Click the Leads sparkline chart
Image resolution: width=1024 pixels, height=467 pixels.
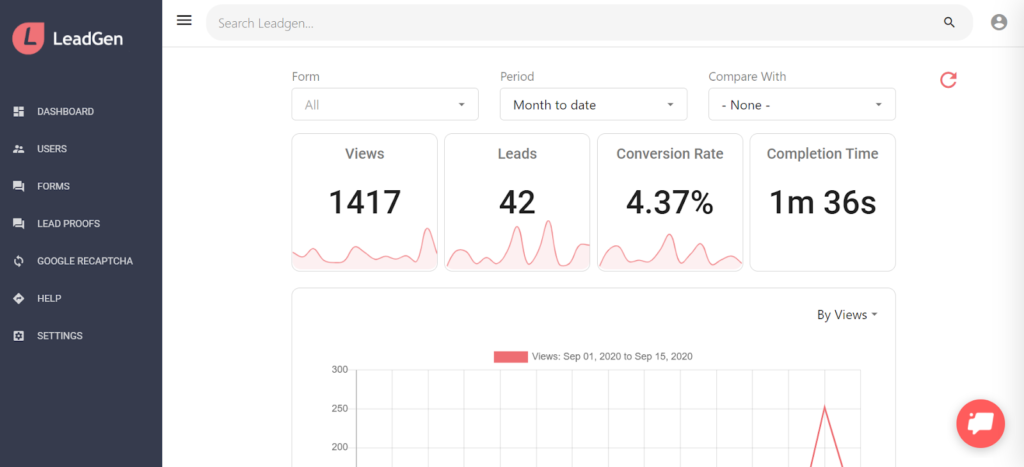click(x=517, y=244)
